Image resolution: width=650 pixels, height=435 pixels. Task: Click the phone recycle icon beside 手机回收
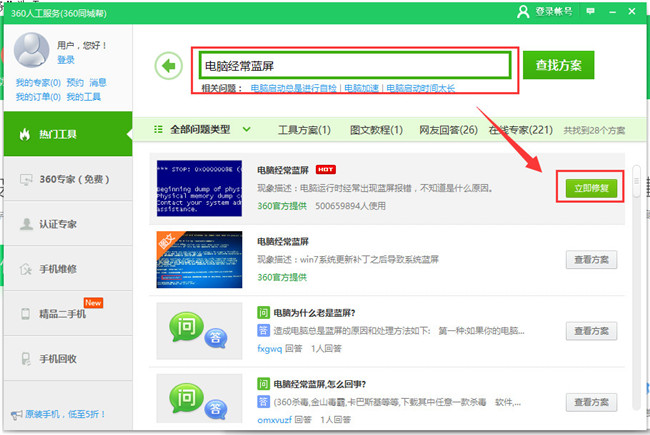(26, 359)
